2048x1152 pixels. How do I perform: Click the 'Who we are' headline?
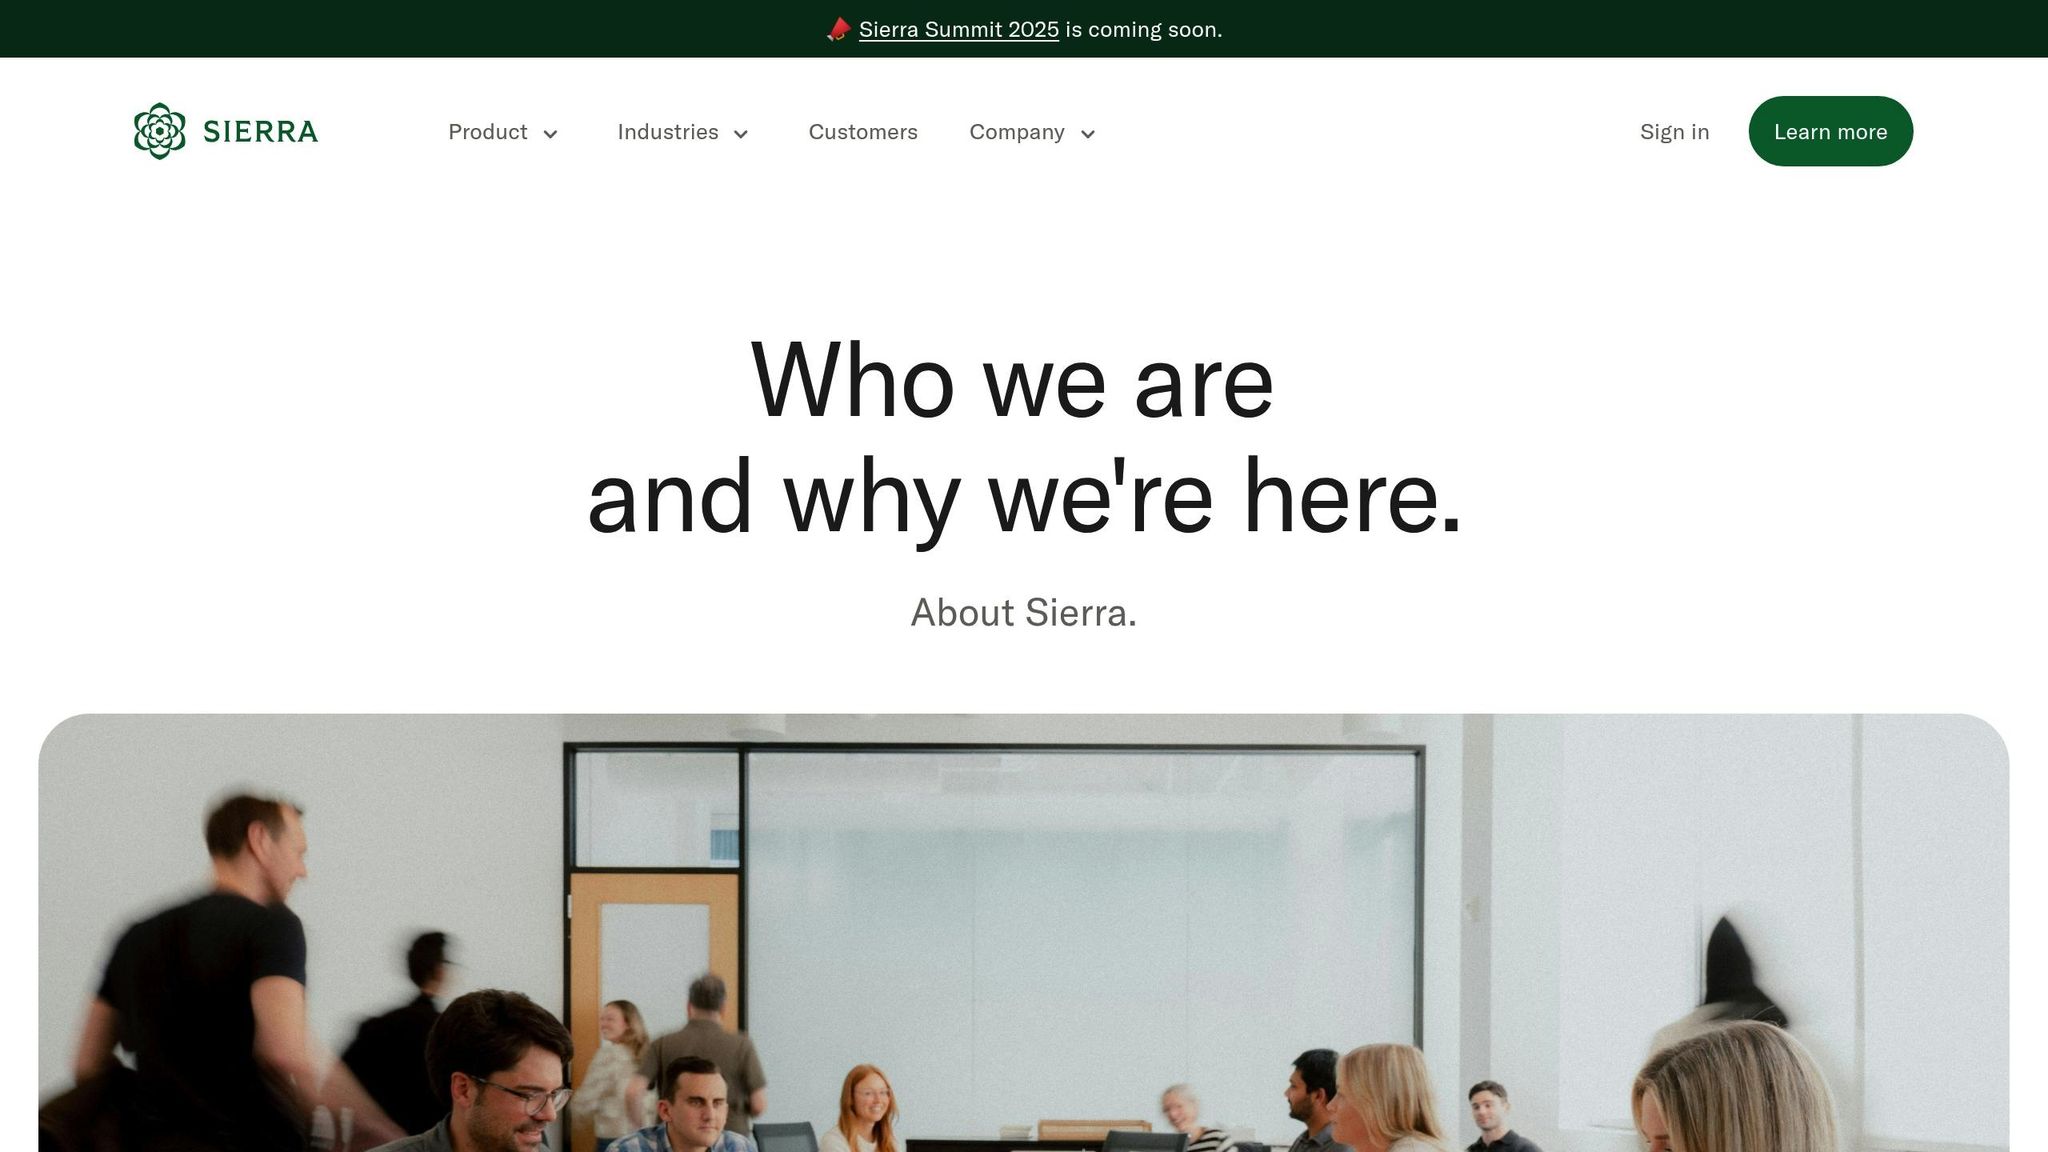coord(1012,381)
